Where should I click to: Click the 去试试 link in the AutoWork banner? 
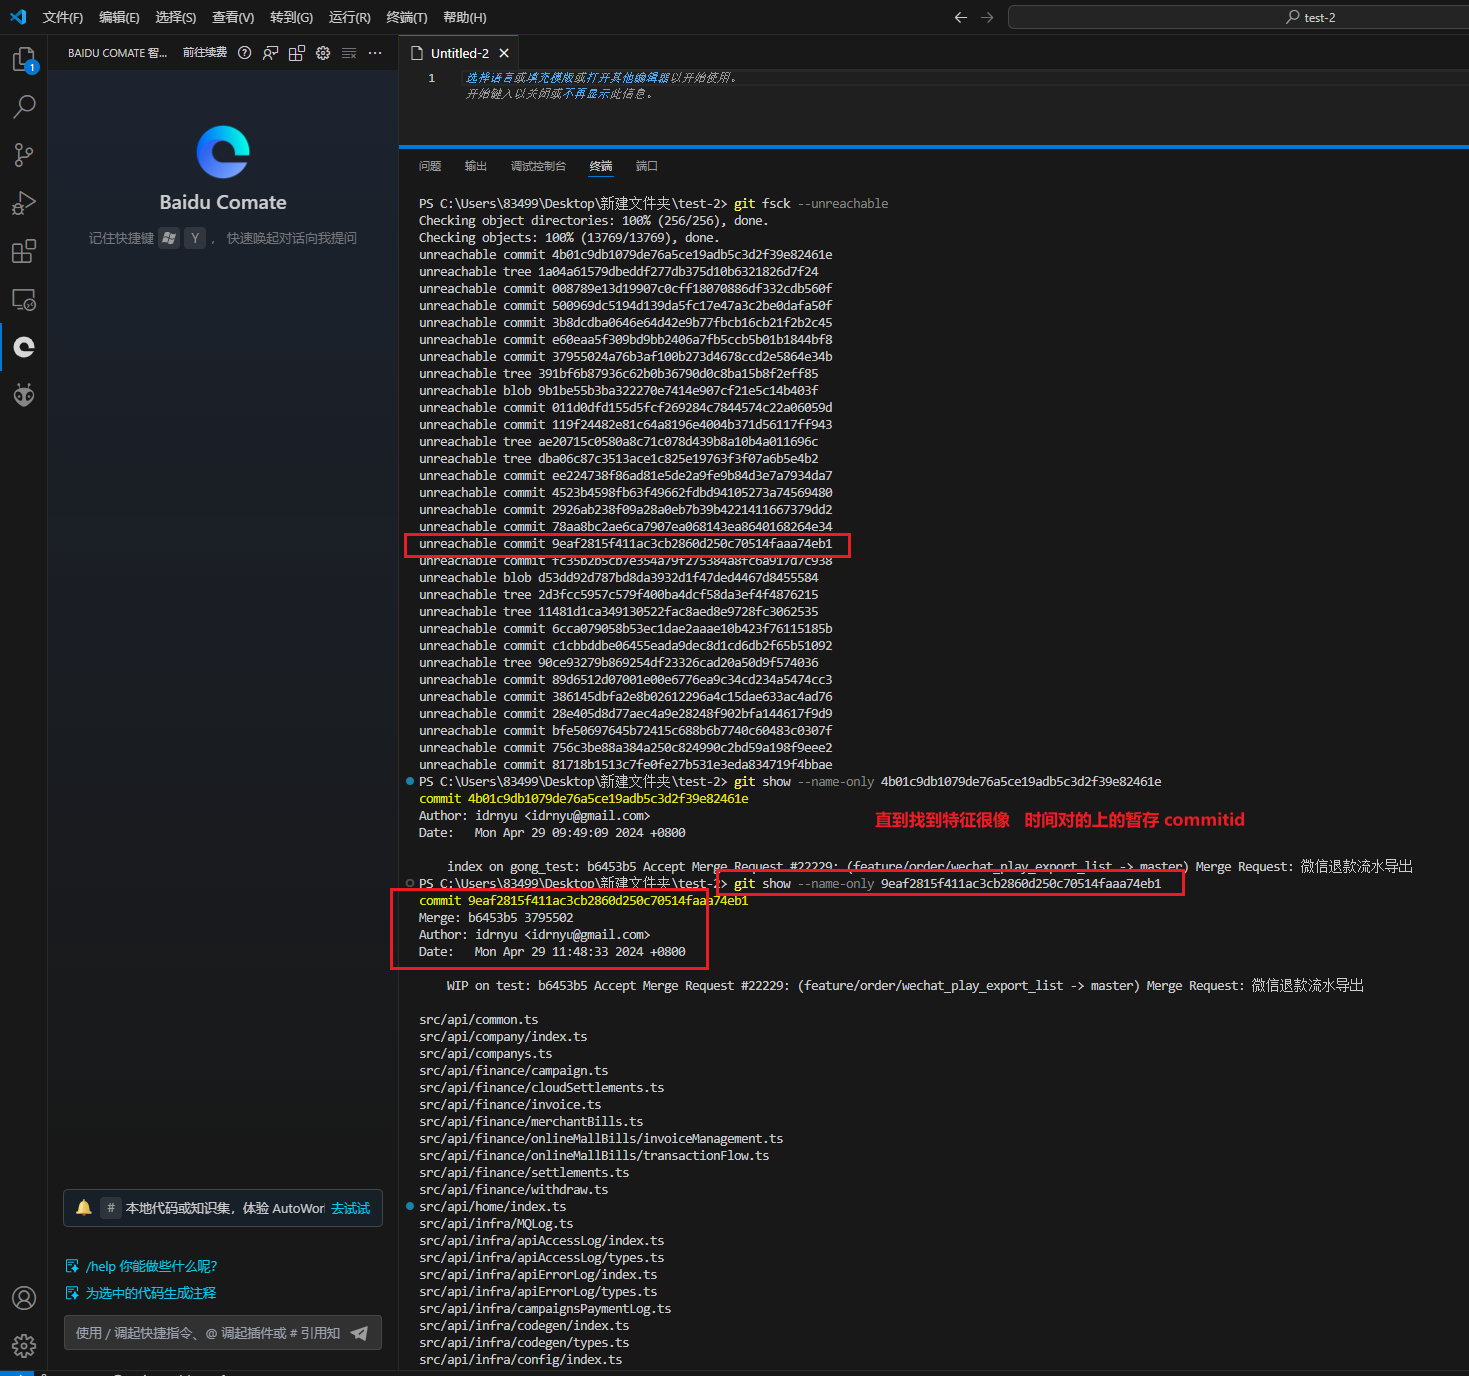(x=351, y=1208)
